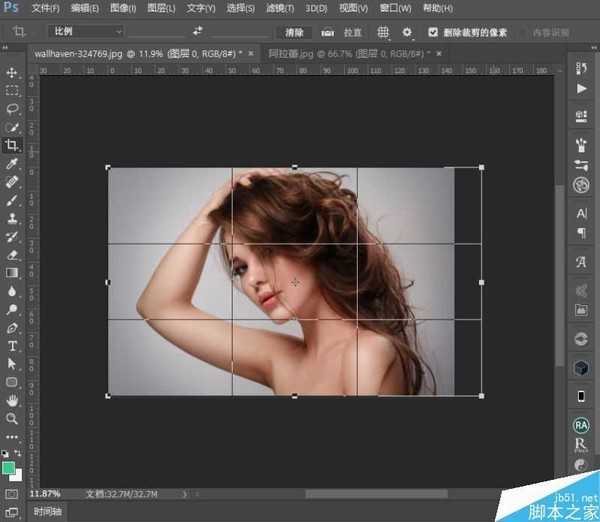Screen dimensions: 600x522
Task: Open crop overlay grid options
Action: [382, 32]
